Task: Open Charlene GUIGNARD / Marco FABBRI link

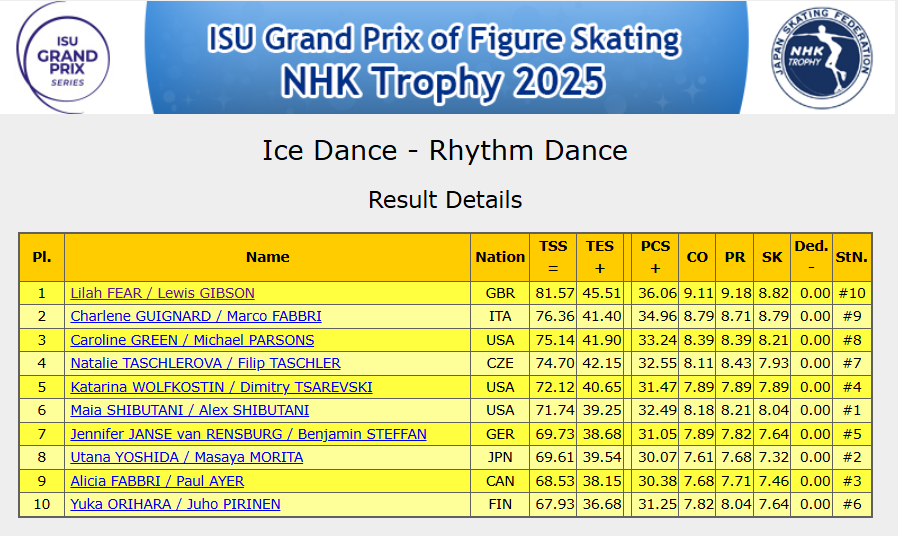Action: pos(196,316)
